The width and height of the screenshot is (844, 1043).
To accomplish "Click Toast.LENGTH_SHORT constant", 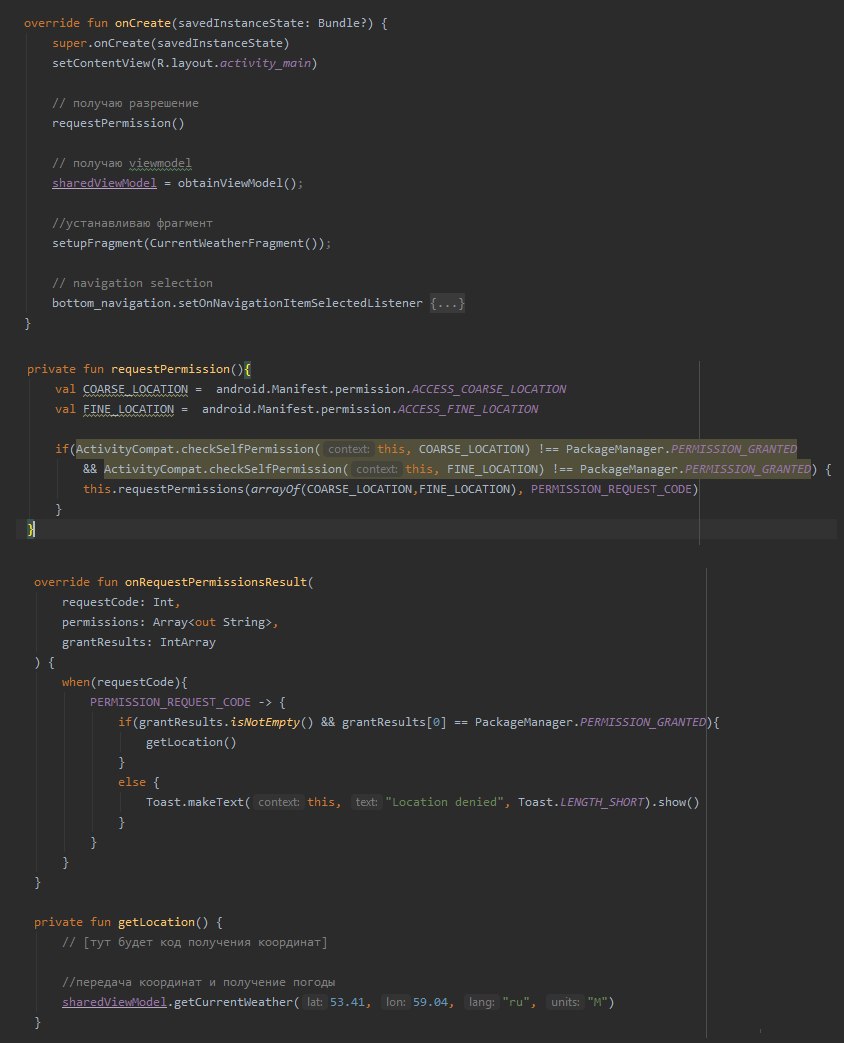I will [x=581, y=802].
